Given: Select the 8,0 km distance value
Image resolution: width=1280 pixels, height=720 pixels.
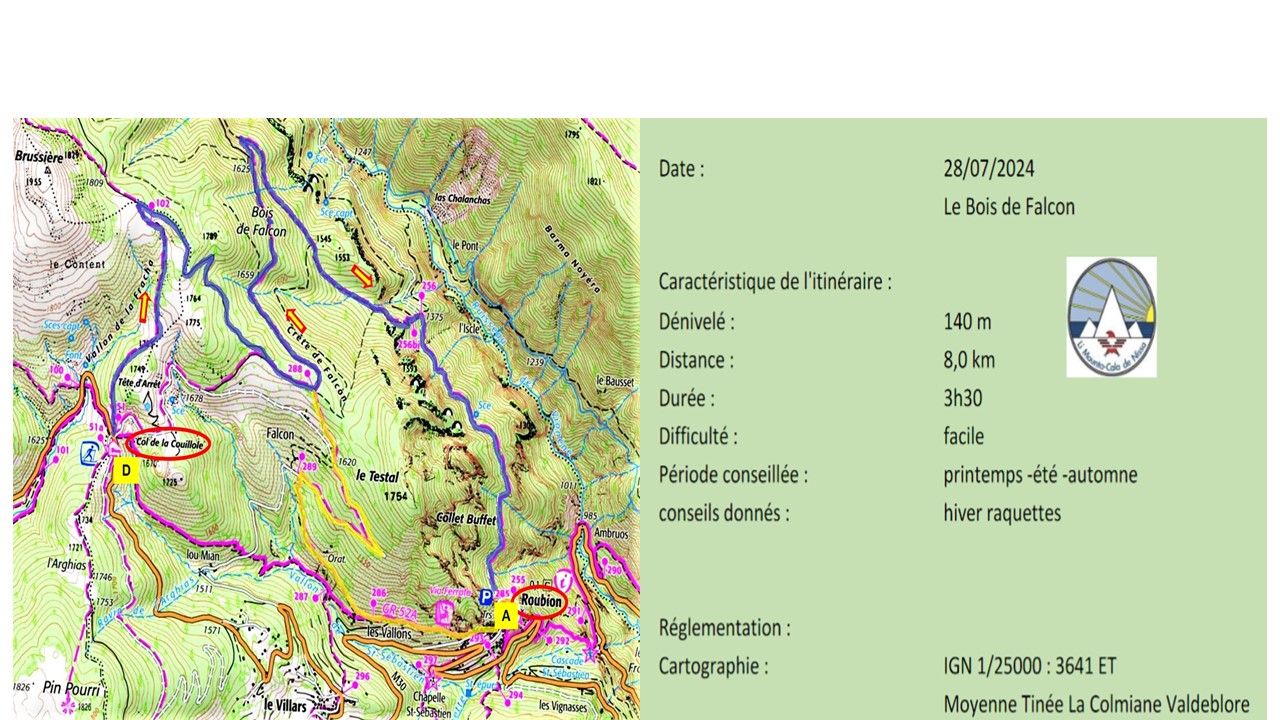Looking at the screenshot, I should point(969,360).
